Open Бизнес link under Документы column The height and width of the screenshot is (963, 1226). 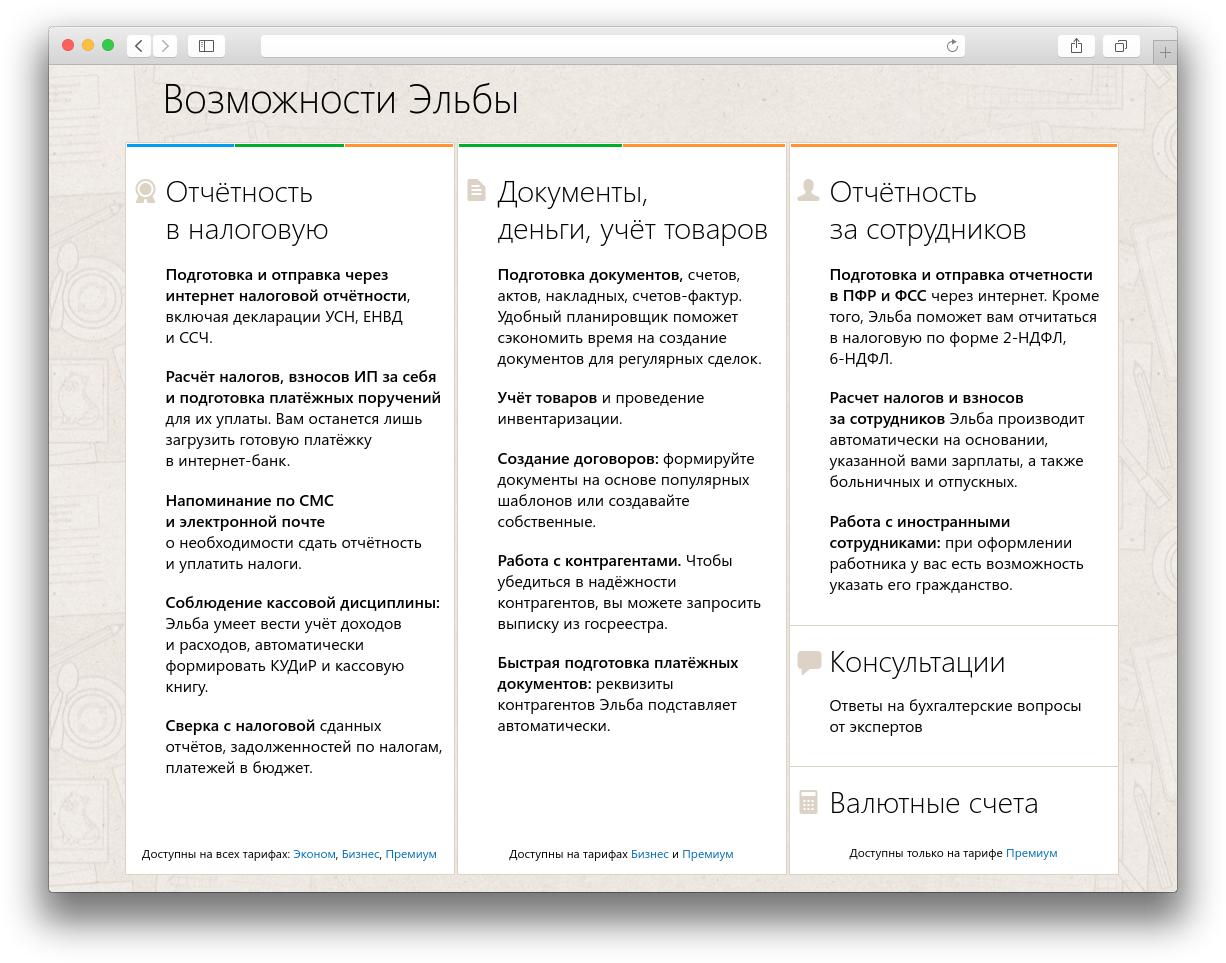coord(650,854)
